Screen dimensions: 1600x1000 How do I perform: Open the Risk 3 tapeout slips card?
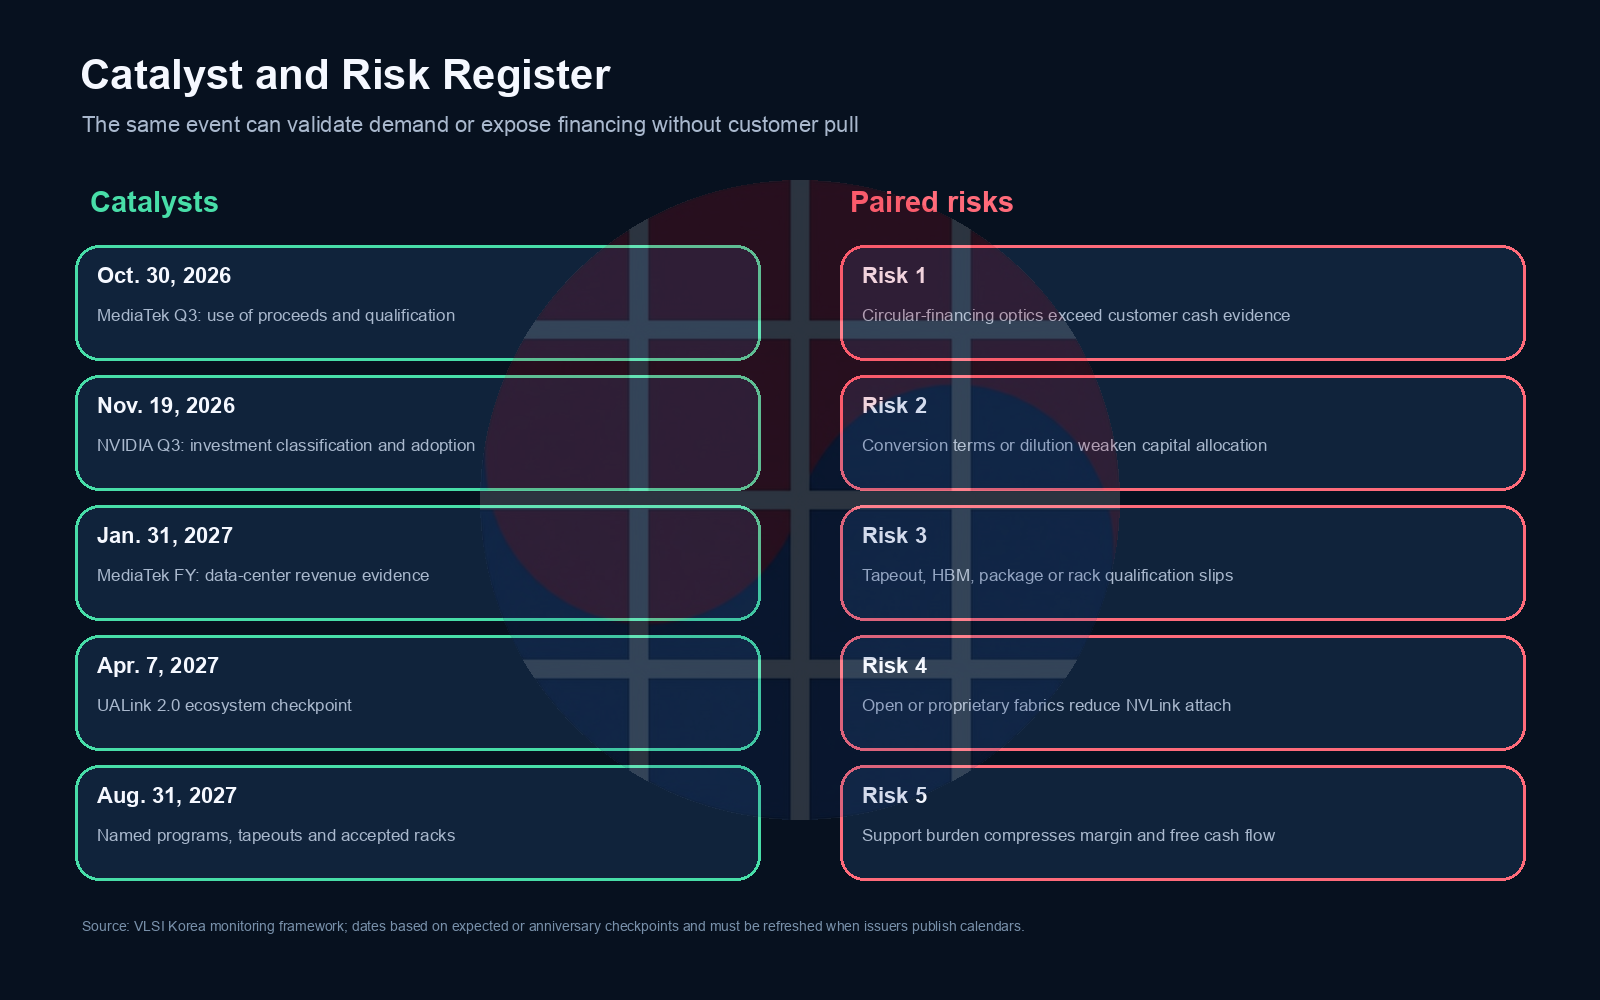pos(1183,563)
